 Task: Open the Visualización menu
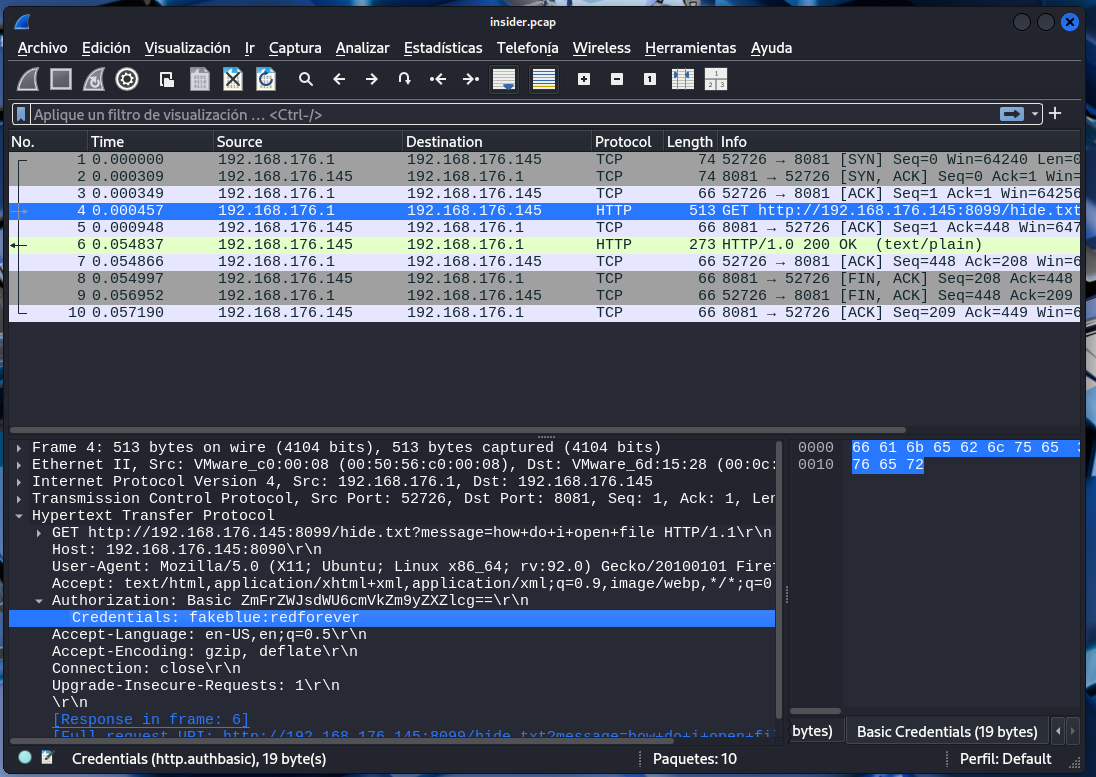[187, 48]
